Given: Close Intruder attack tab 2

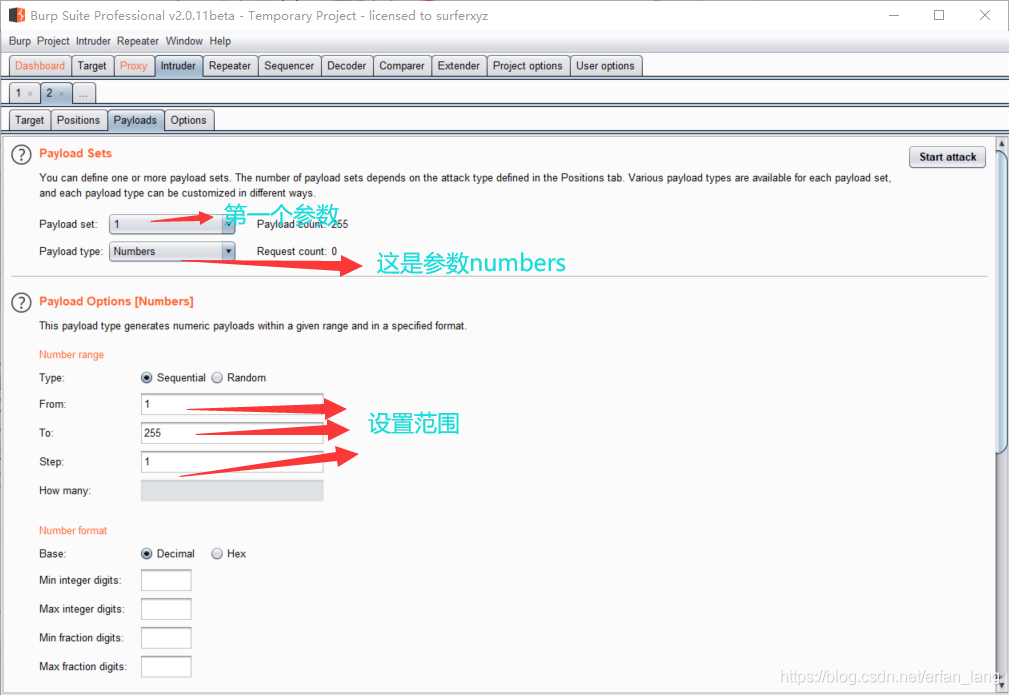Looking at the screenshot, I should coord(62,94).
